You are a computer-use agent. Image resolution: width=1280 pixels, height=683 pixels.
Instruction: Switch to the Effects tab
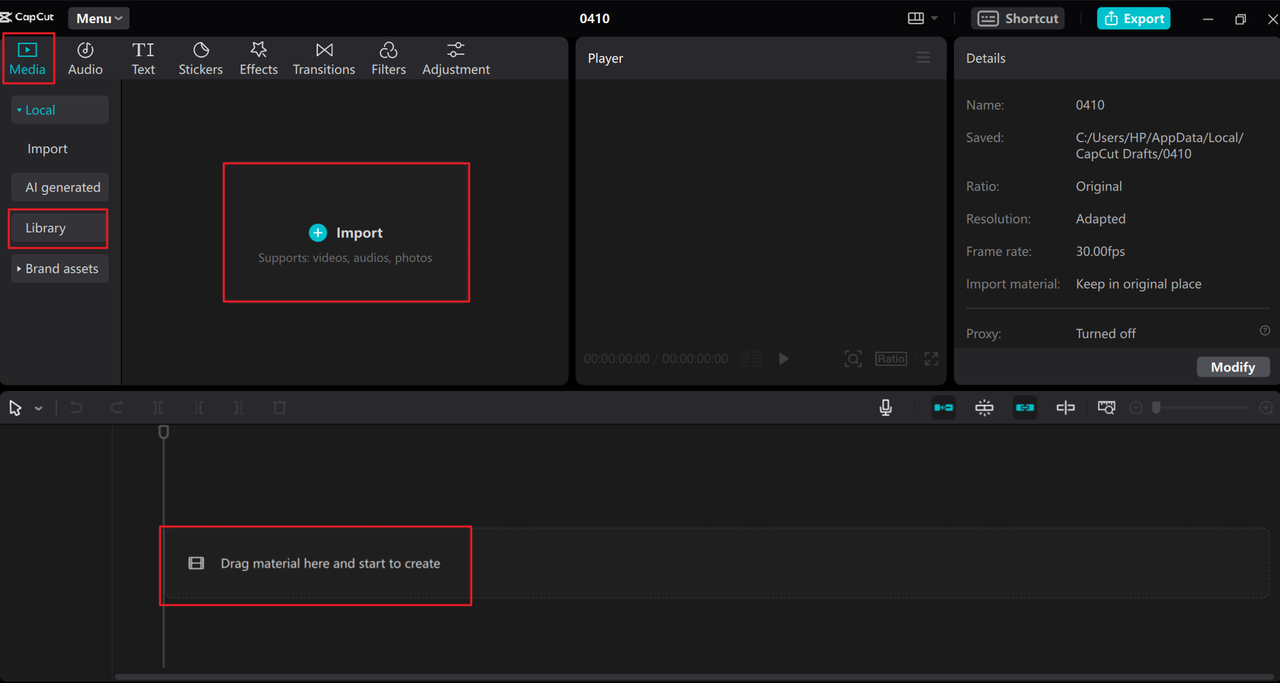258,59
